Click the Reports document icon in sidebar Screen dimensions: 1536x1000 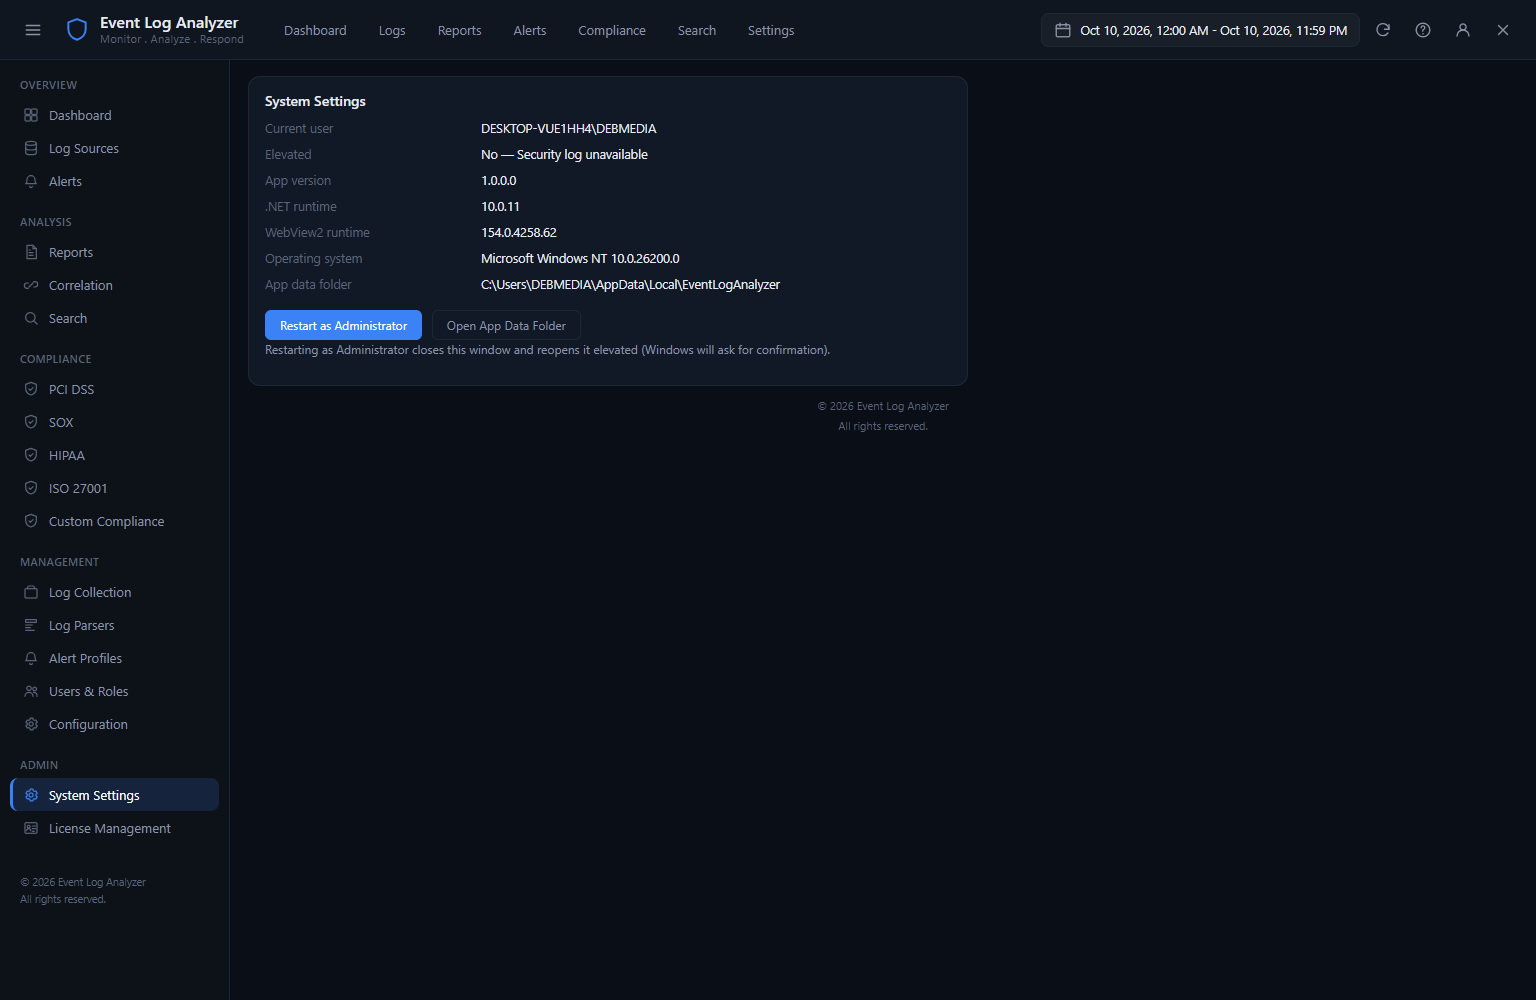pyautogui.click(x=31, y=252)
